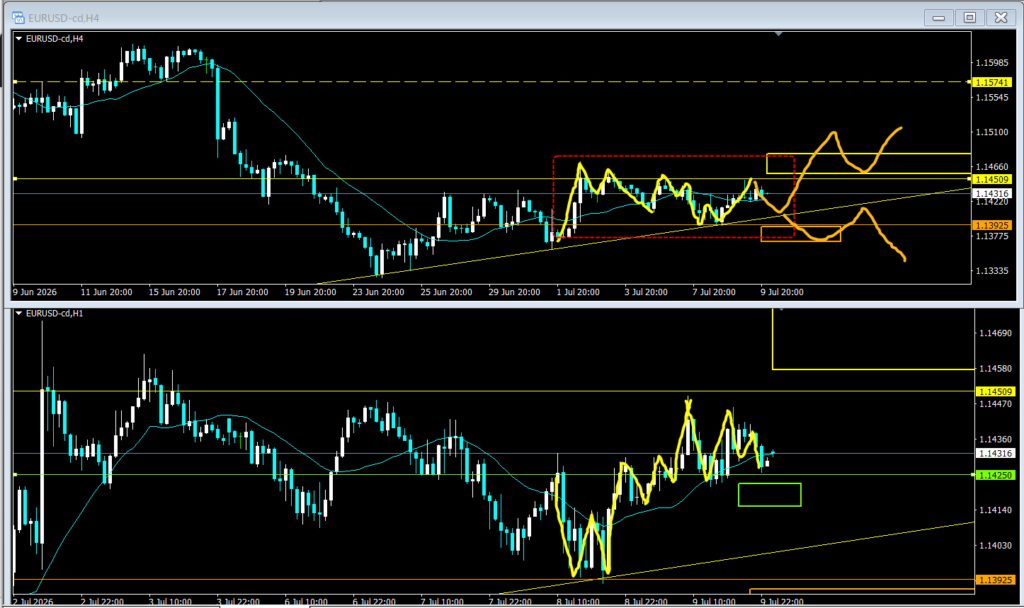Click the chart window icon in title bar
This screenshot has width=1024, height=608.
pyautogui.click(x=18, y=18)
